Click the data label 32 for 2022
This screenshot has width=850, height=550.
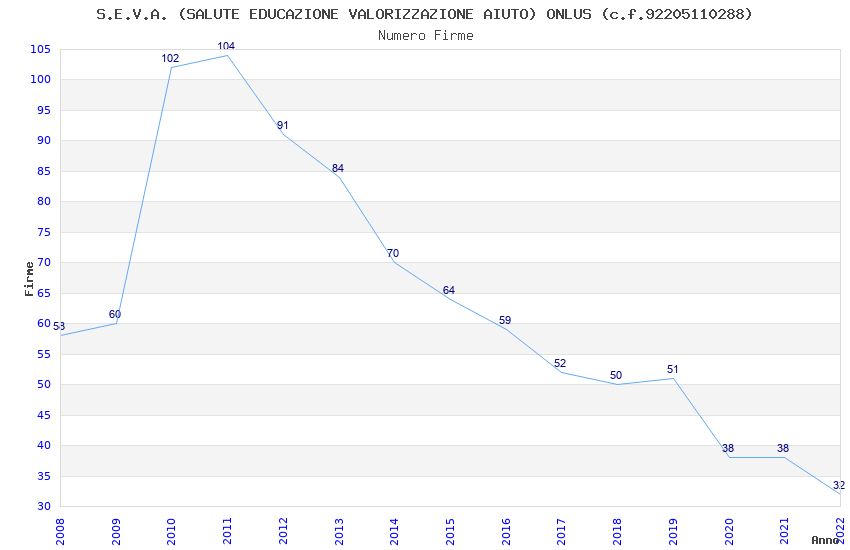pyautogui.click(x=839, y=485)
